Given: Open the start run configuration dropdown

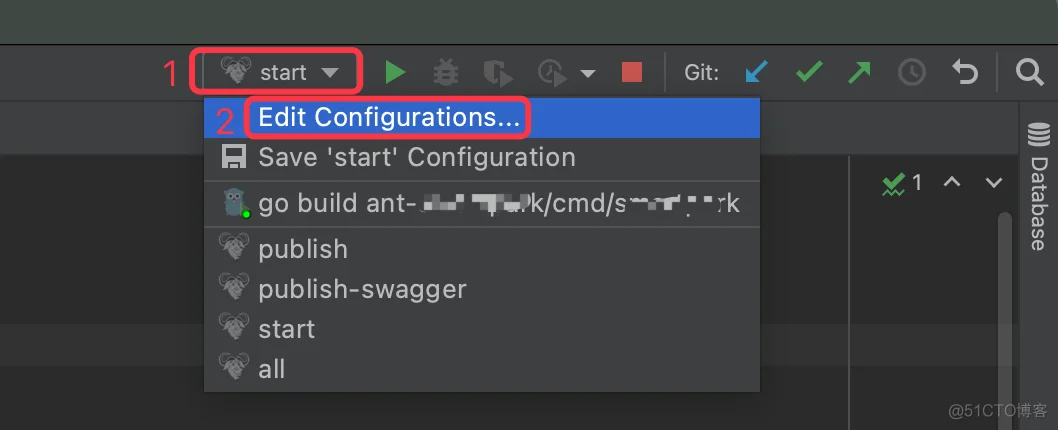Looking at the screenshot, I should click(x=278, y=72).
